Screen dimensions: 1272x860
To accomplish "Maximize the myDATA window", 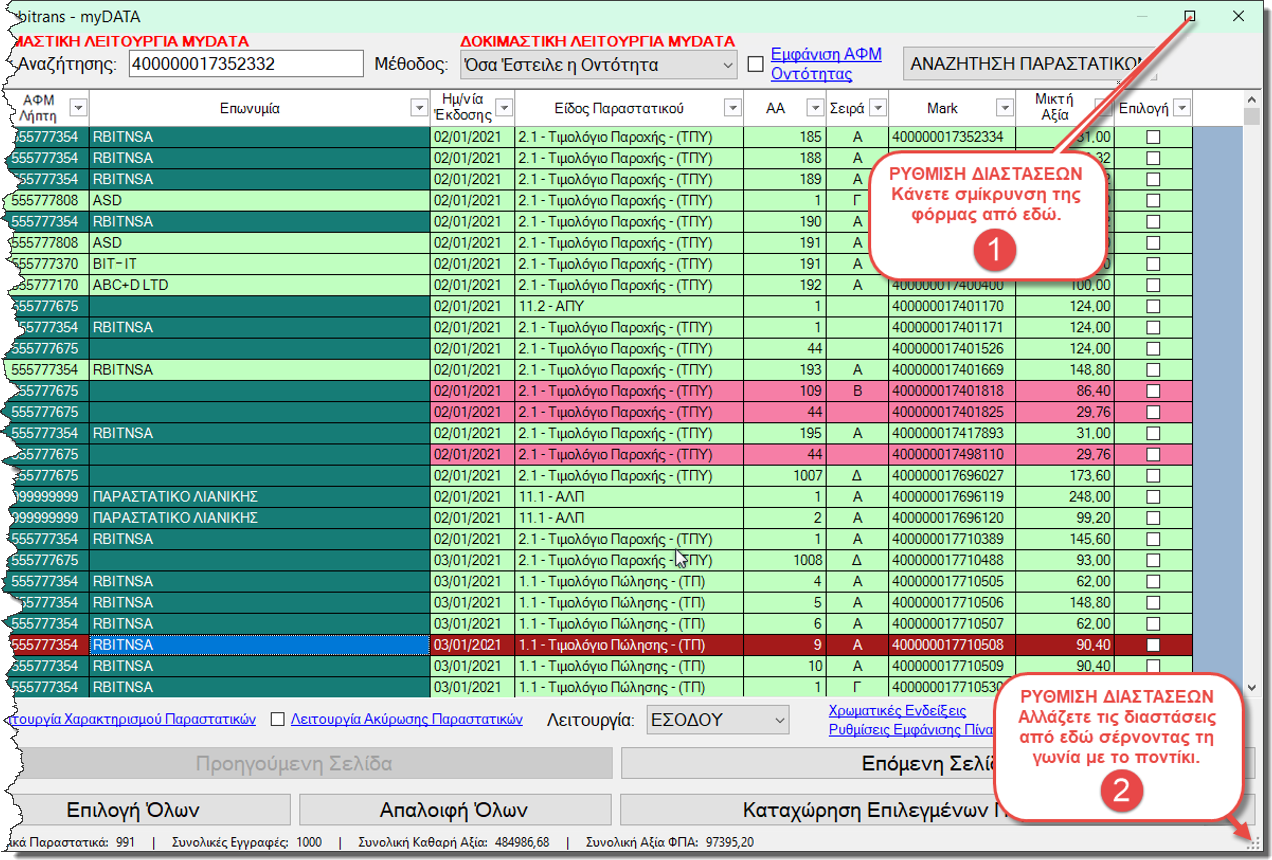I will tap(1190, 16).
